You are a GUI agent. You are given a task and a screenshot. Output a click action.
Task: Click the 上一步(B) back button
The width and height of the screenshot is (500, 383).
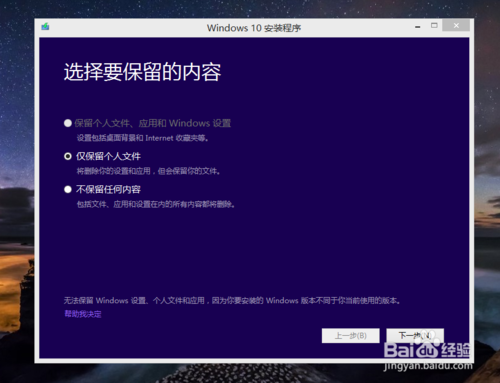pyautogui.click(x=351, y=335)
